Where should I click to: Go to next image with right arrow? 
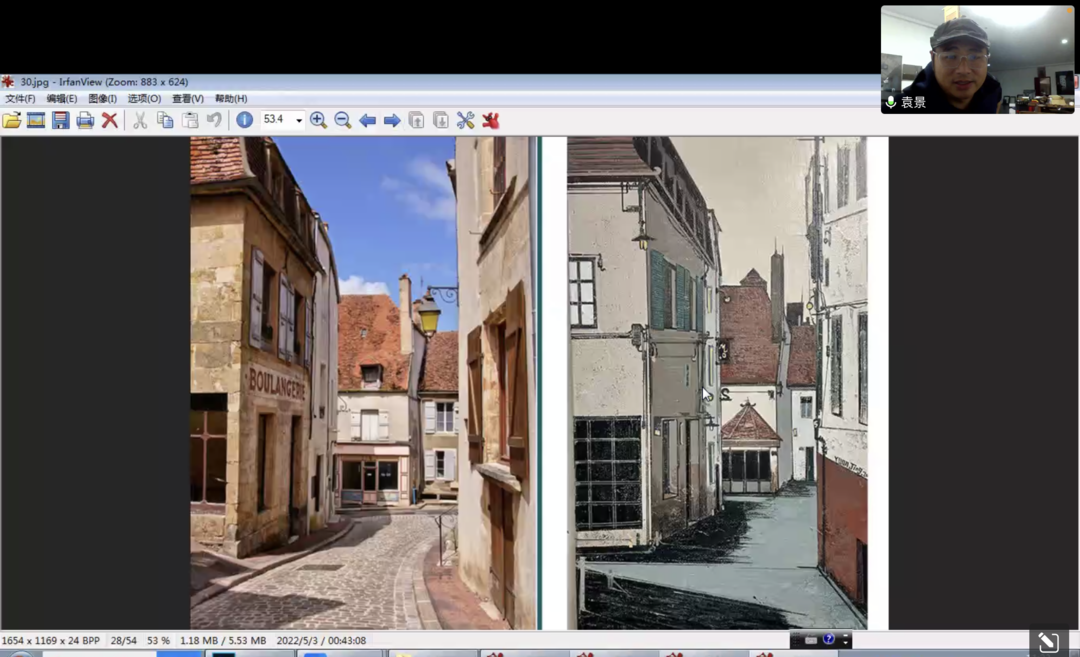(x=392, y=120)
